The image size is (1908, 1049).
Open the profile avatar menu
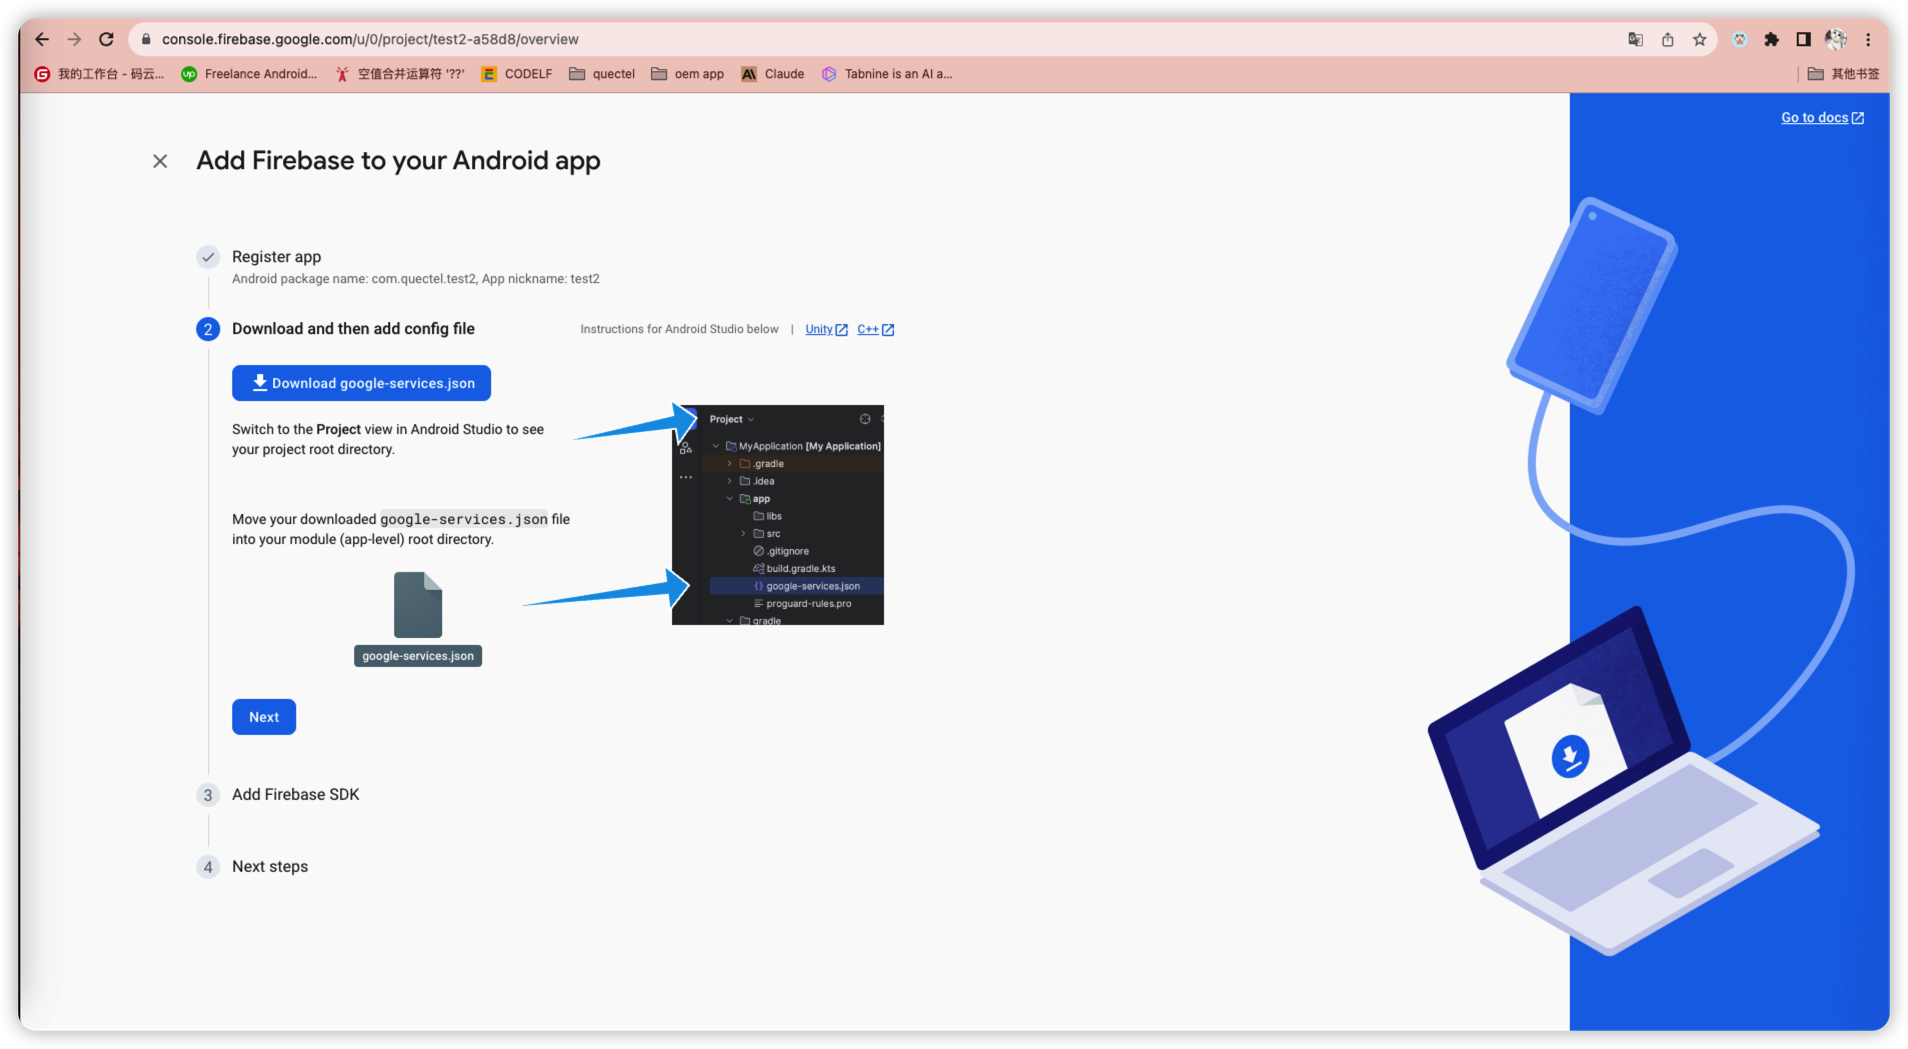click(x=1835, y=39)
